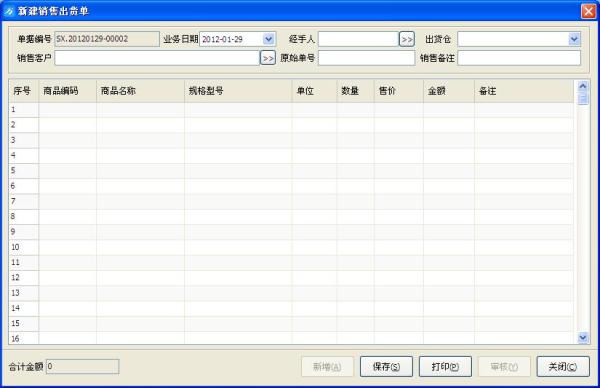This screenshot has height=388, width=600.
Task: Click the 打印(P) button
Action: pos(445,367)
